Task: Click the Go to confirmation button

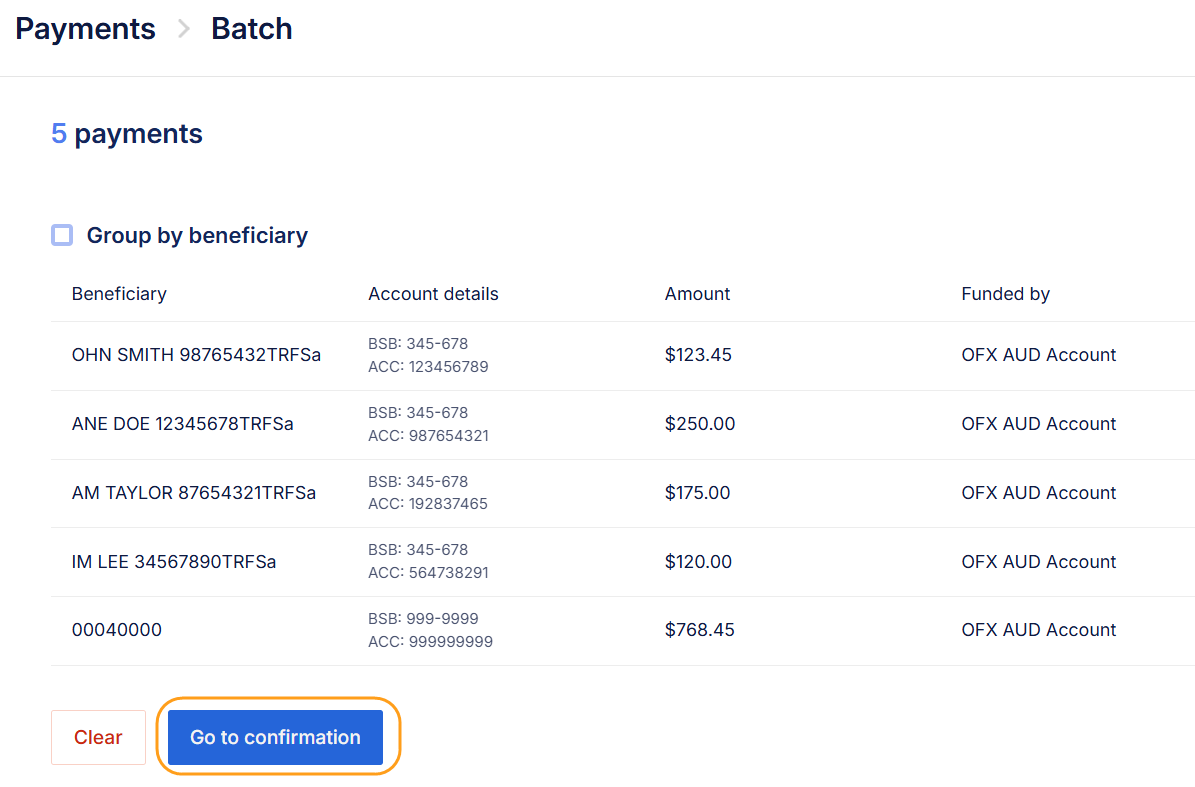Action: point(275,737)
